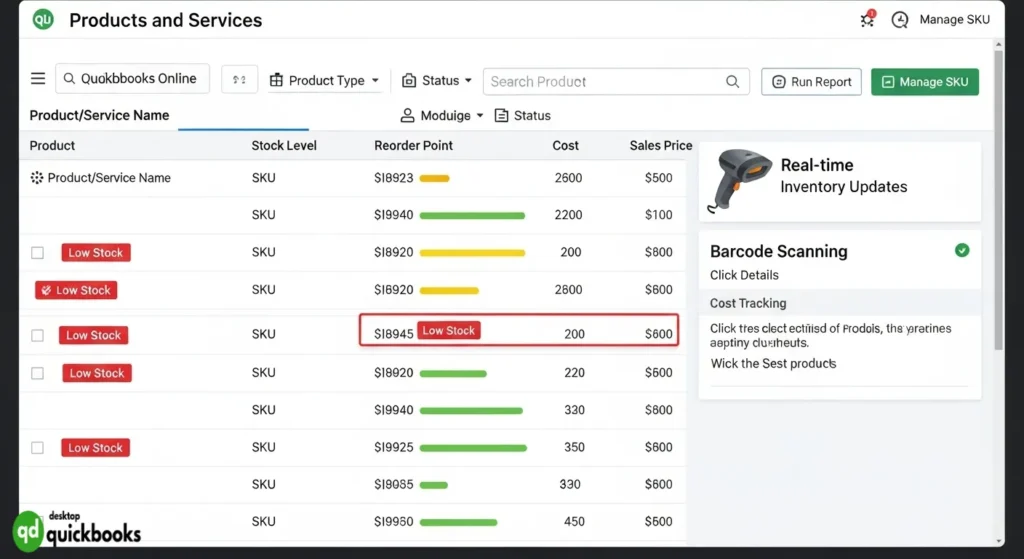Image resolution: width=1024 pixels, height=559 pixels.
Task: Select the Product/Service Name tab
Action: coord(99,116)
